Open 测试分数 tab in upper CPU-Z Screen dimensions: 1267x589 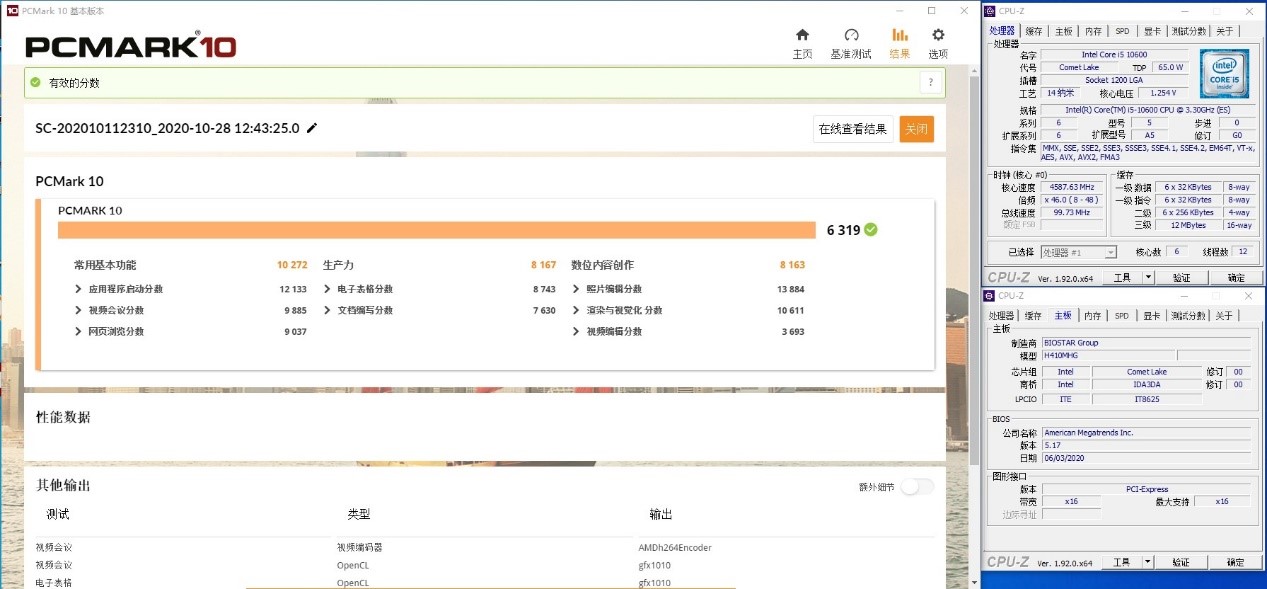(1188, 31)
